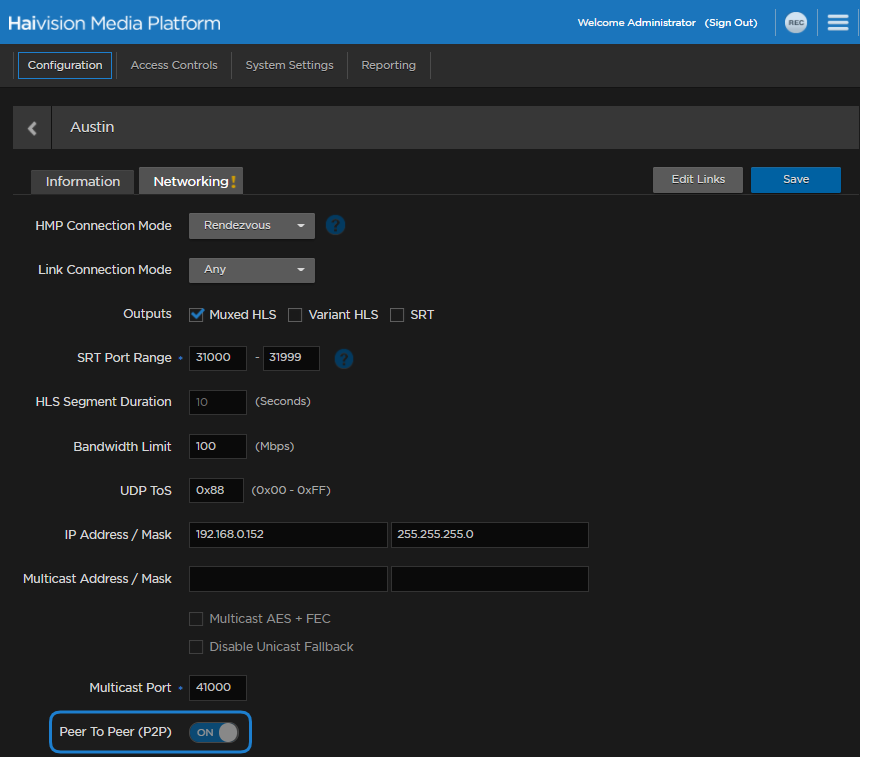Click the Save button
Viewport: 880px width, 777px height.
click(x=796, y=179)
